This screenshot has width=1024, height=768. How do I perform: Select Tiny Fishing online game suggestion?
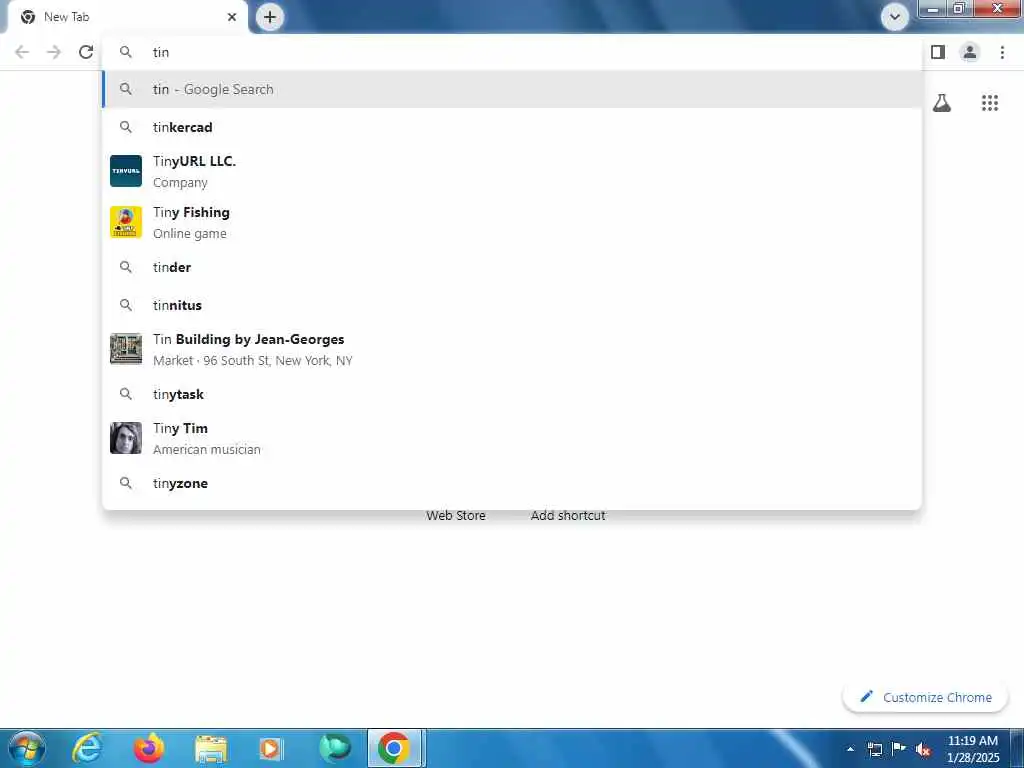point(512,223)
